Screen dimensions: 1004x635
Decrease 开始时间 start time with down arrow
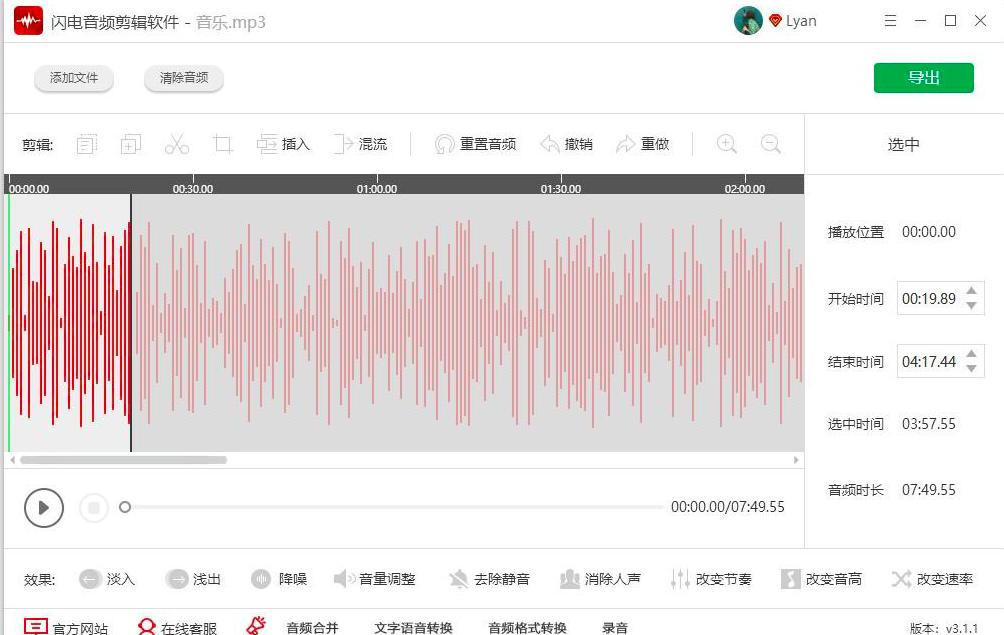point(971,306)
